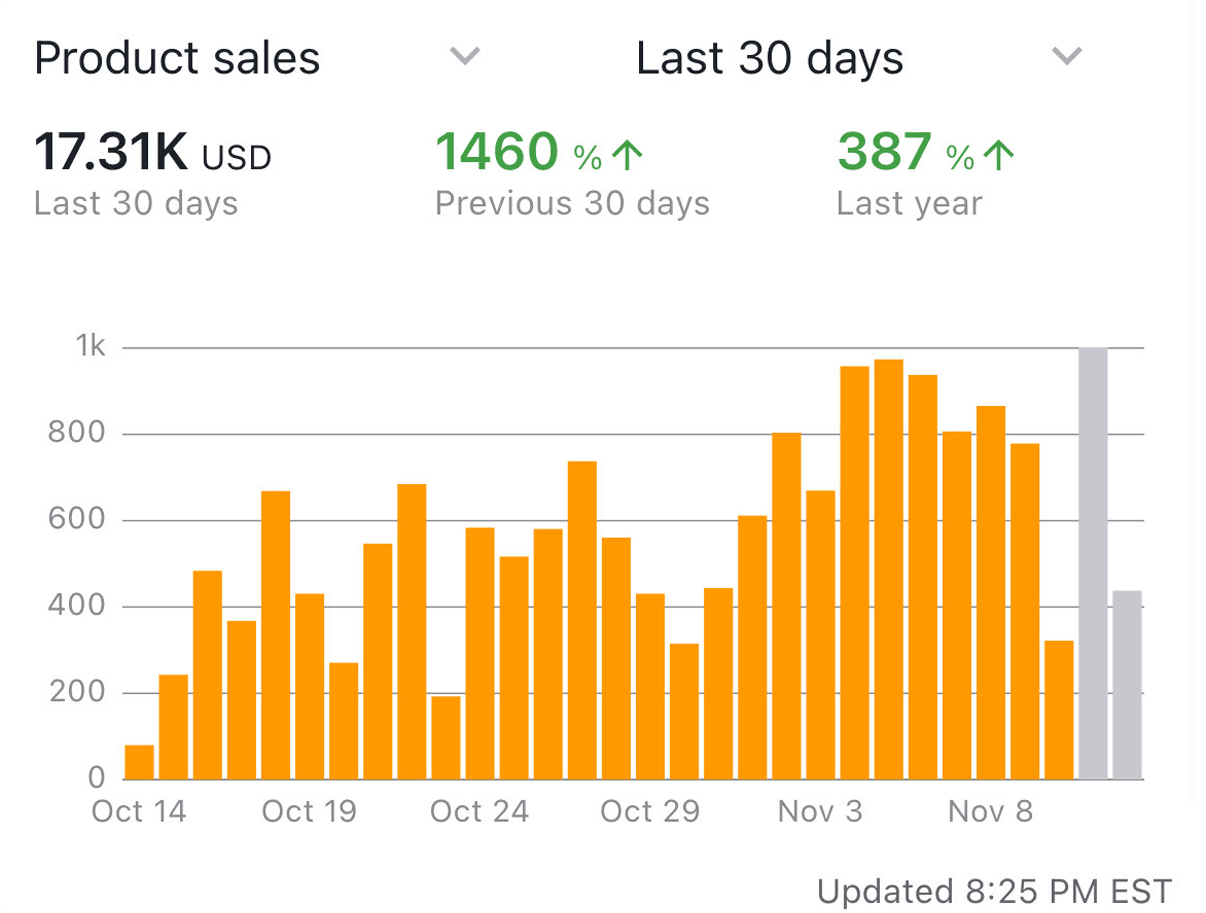Viewport: 1206px width, 913px height.
Task: Select the short gray bar at chart end
Action: (1127, 685)
